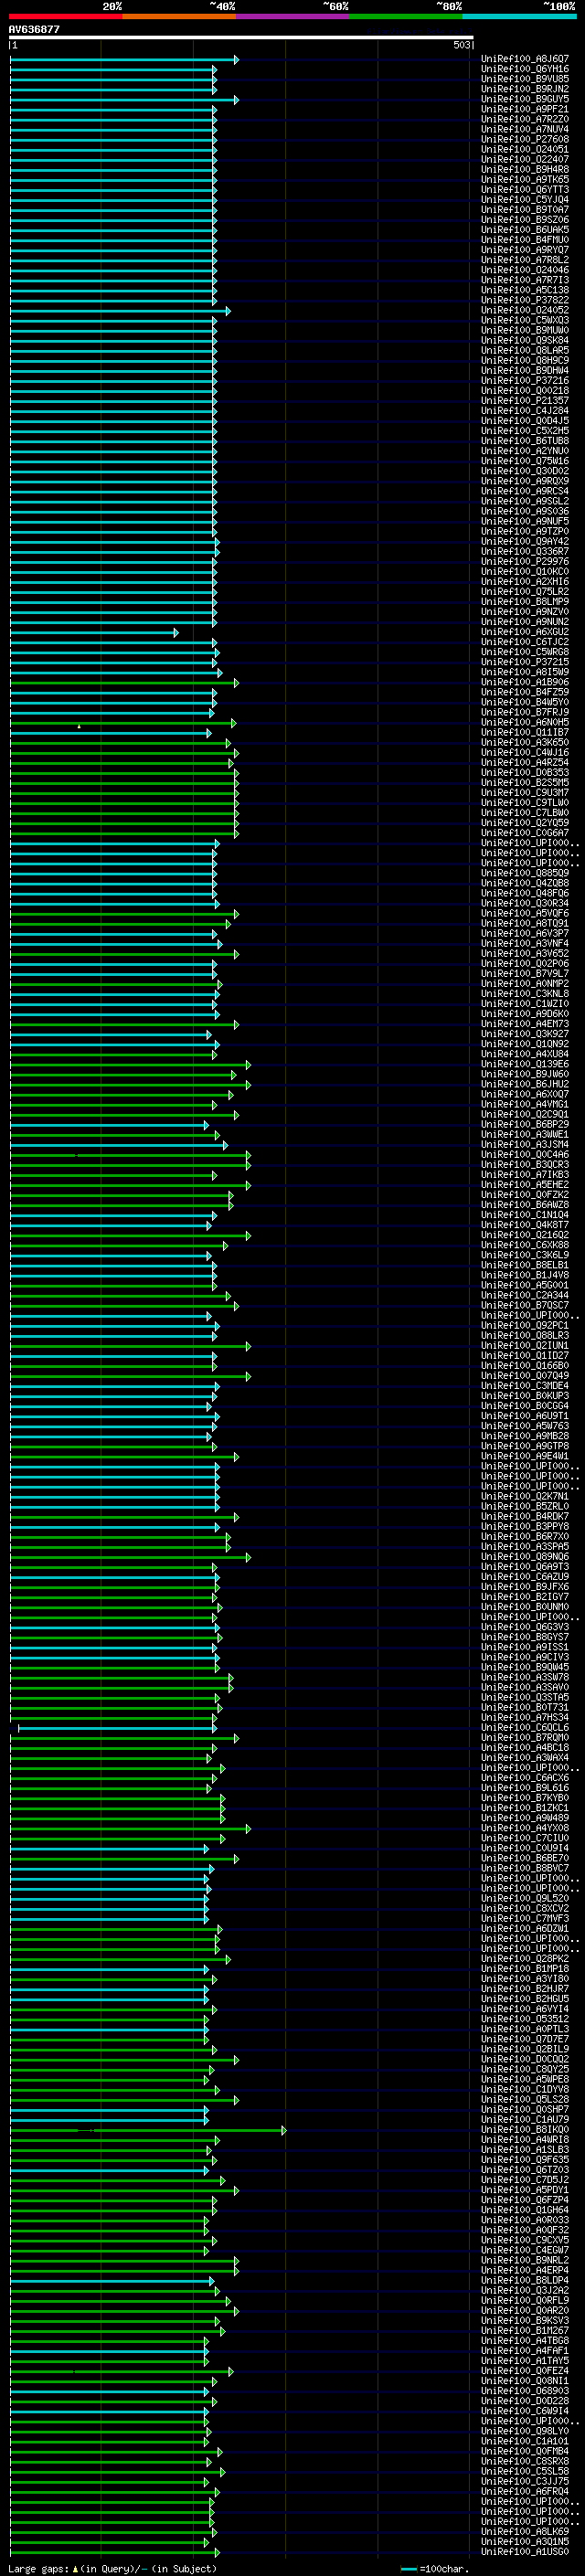Open entry UniRef100_B9H4R8
The image size is (585, 2576).
pos(525,169)
